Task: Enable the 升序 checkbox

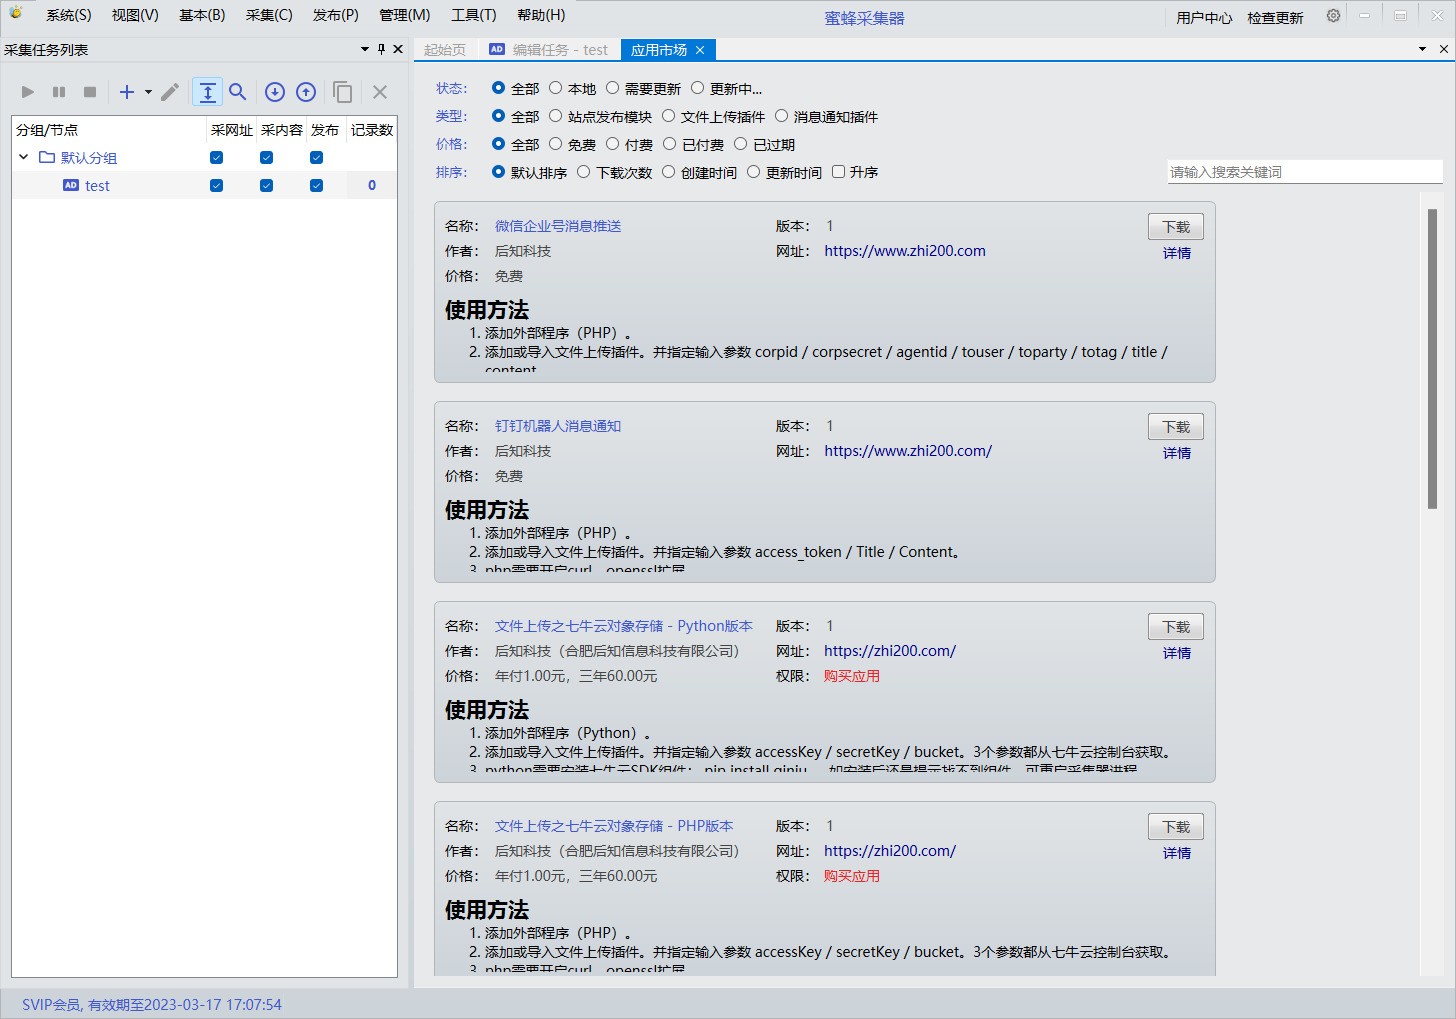Action: [x=855, y=172]
